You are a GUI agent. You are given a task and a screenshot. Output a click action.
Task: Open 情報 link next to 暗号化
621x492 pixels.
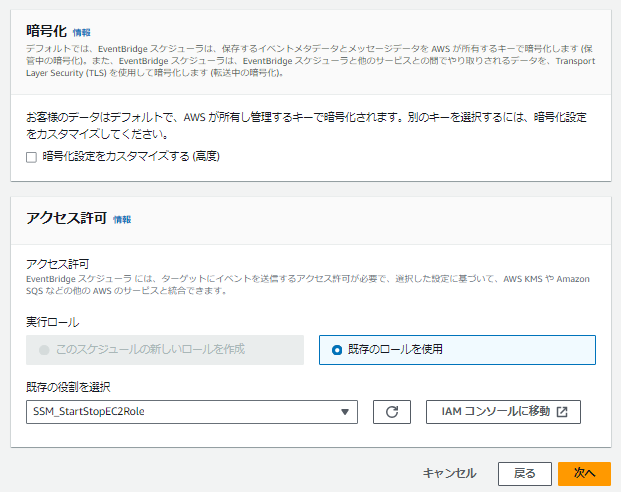click(82, 32)
